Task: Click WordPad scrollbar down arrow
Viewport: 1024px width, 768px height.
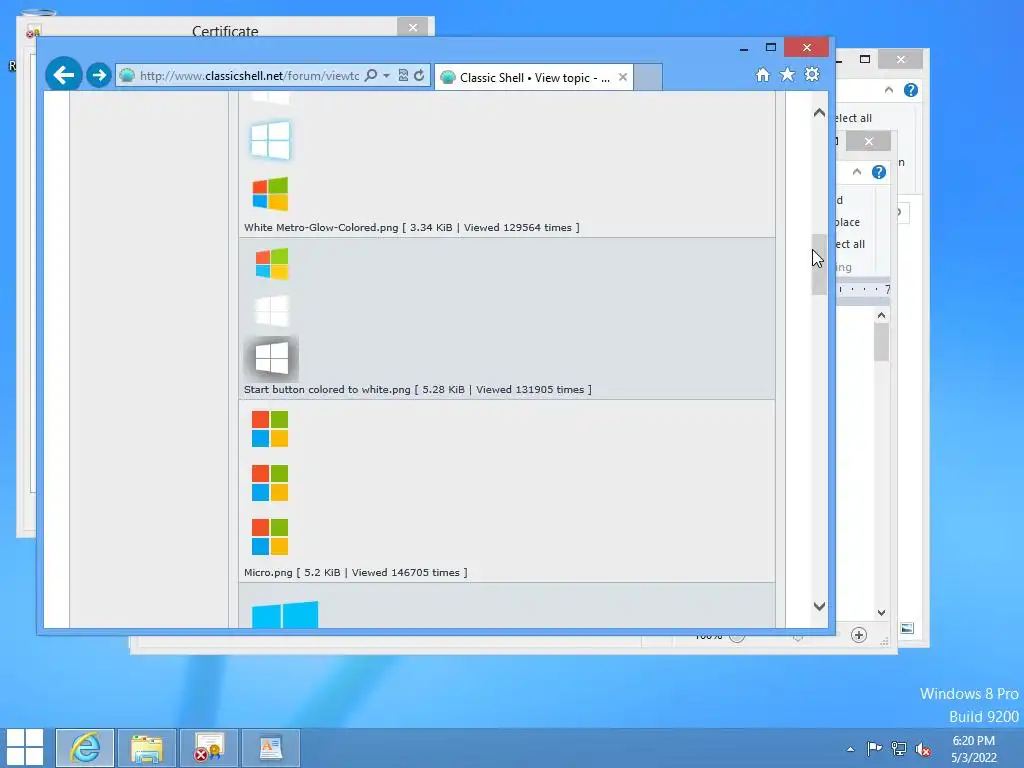Action: tap(882, 613)
